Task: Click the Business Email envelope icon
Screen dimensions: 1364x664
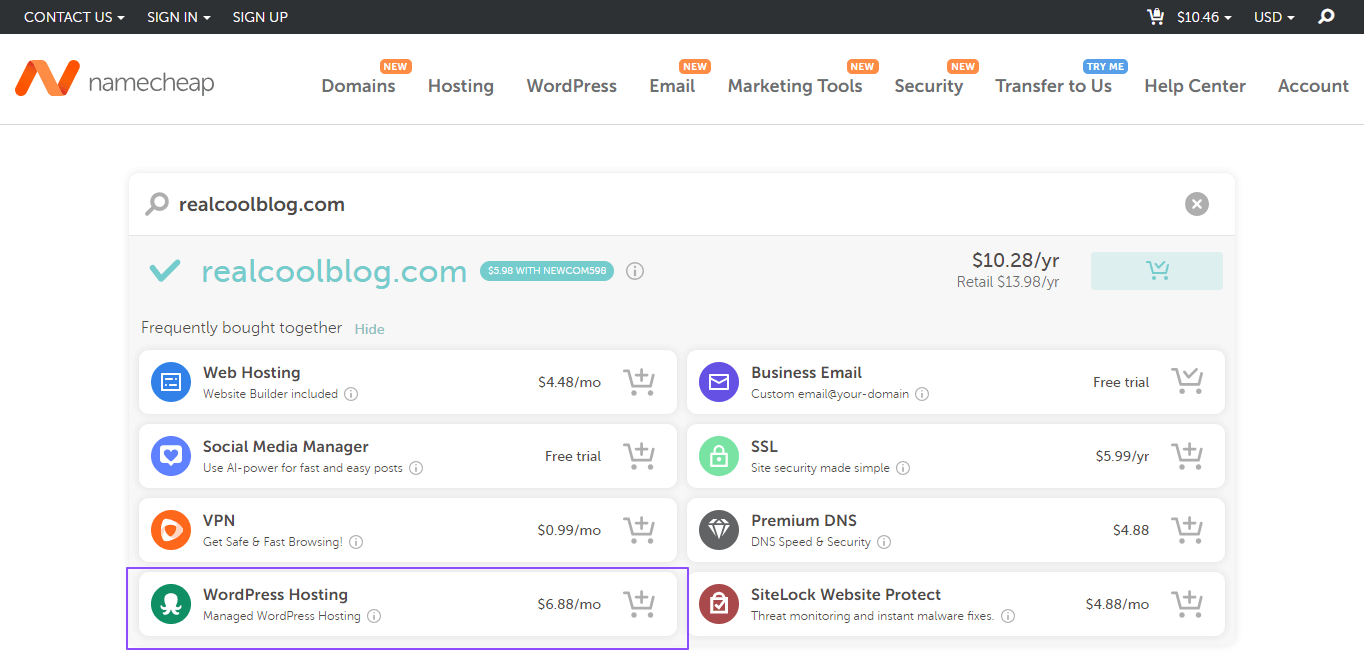Action: [x=719, y=382]
